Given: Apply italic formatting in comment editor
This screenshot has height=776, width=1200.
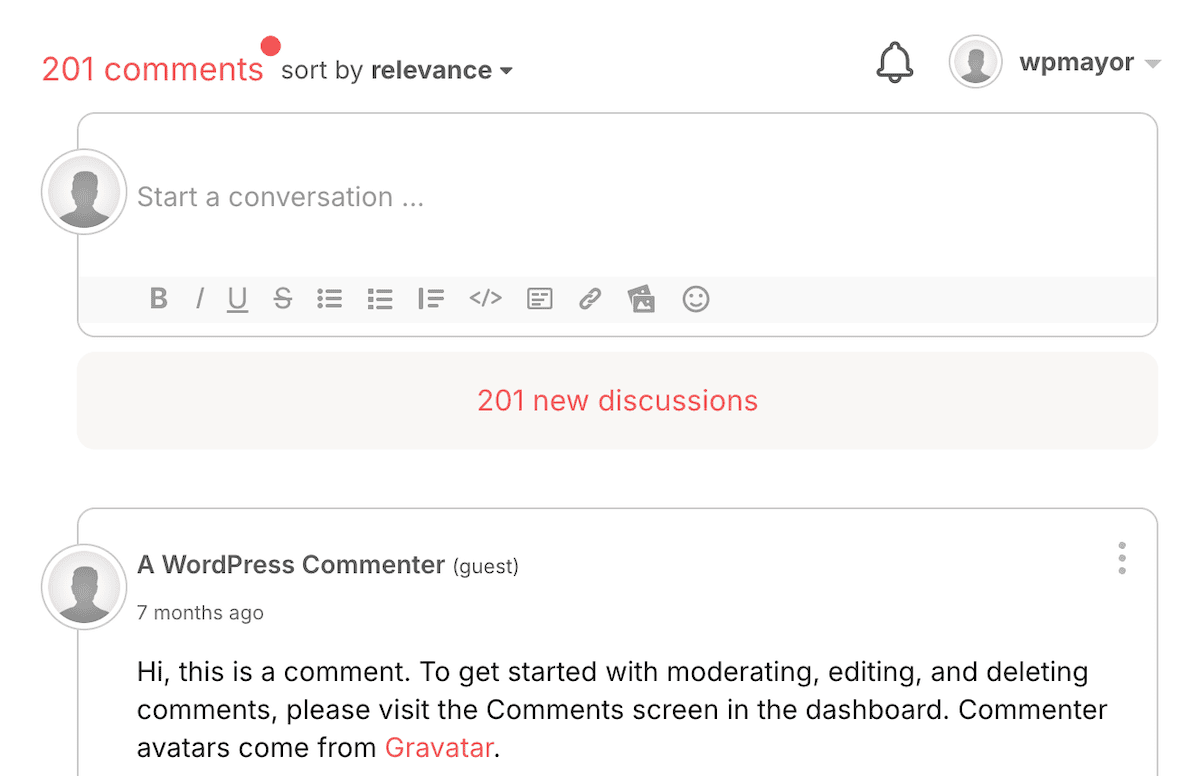Looking at the screenshot, I should coord(200,298).
